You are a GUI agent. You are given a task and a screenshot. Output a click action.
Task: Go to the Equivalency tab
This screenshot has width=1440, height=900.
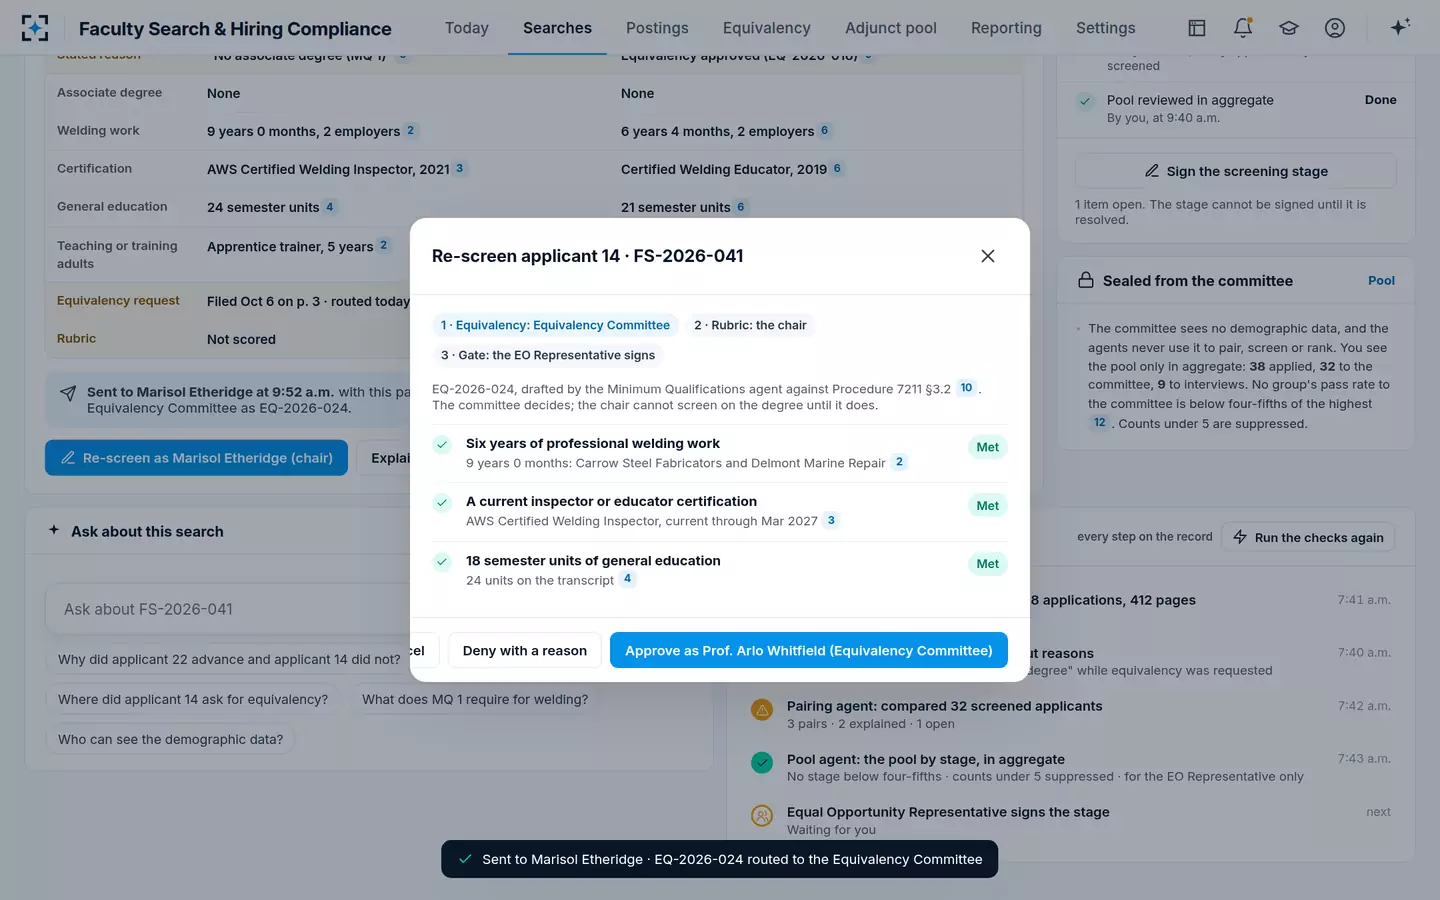(x=767, y=28)
